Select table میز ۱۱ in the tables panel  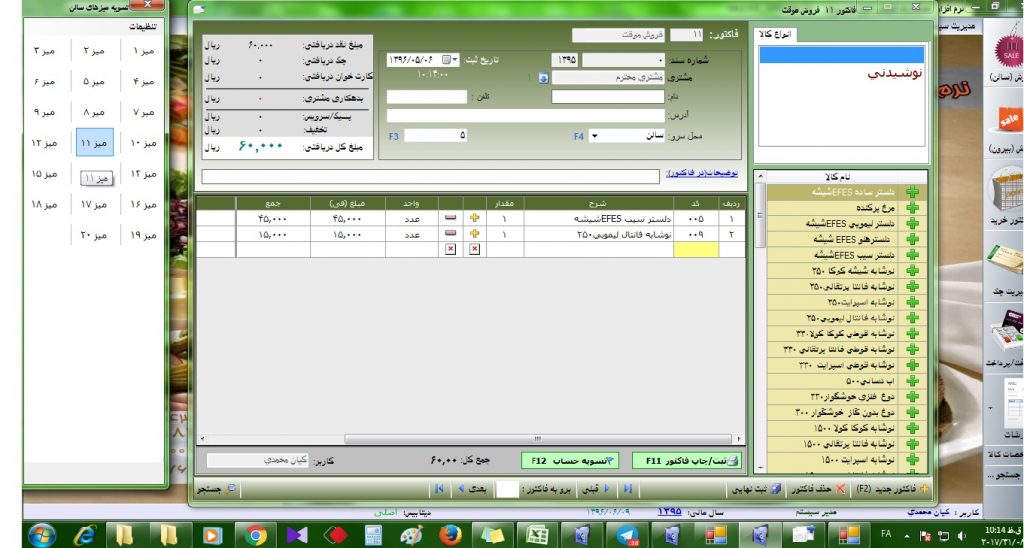(x=94, y=144)
